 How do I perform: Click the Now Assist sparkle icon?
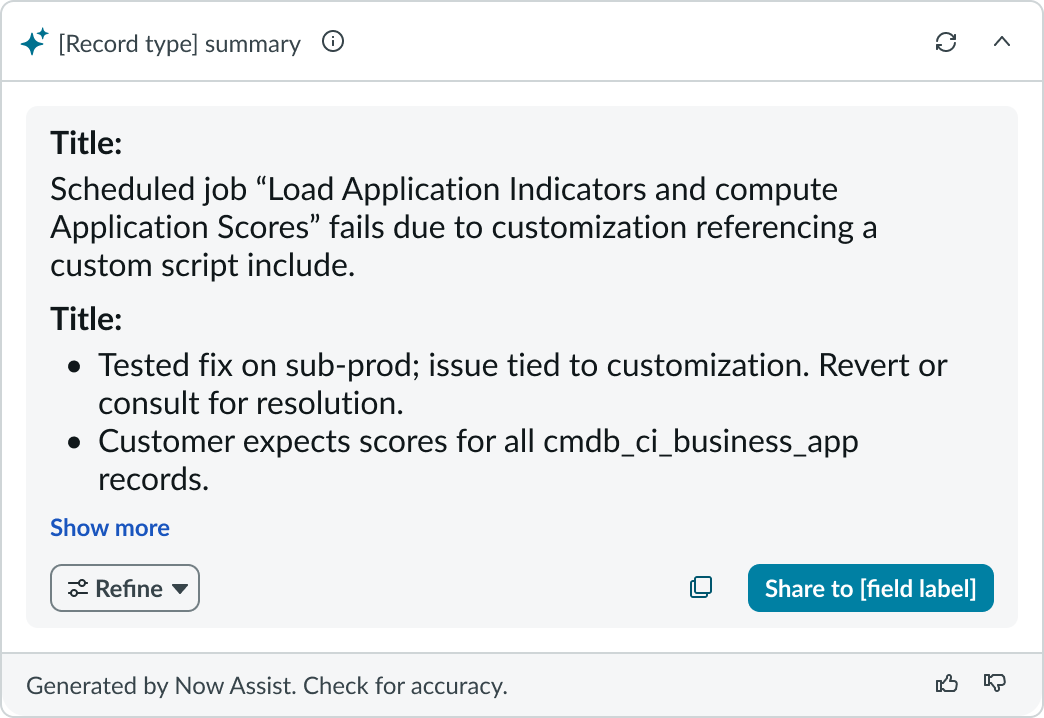(x=35, y=42)
